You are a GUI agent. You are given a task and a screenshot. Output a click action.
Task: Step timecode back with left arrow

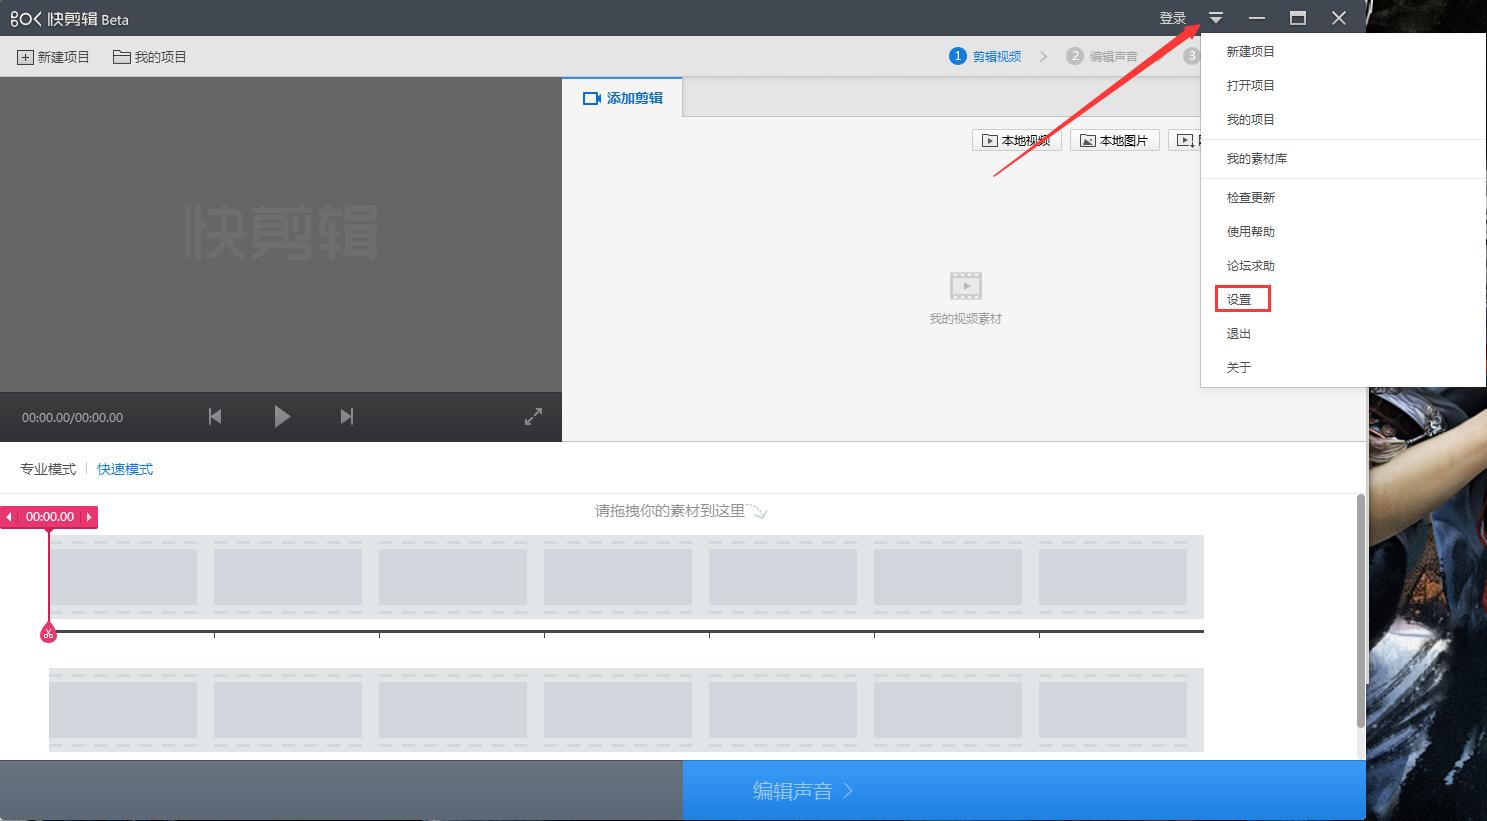pyautogui.click(x=10, y=517)
